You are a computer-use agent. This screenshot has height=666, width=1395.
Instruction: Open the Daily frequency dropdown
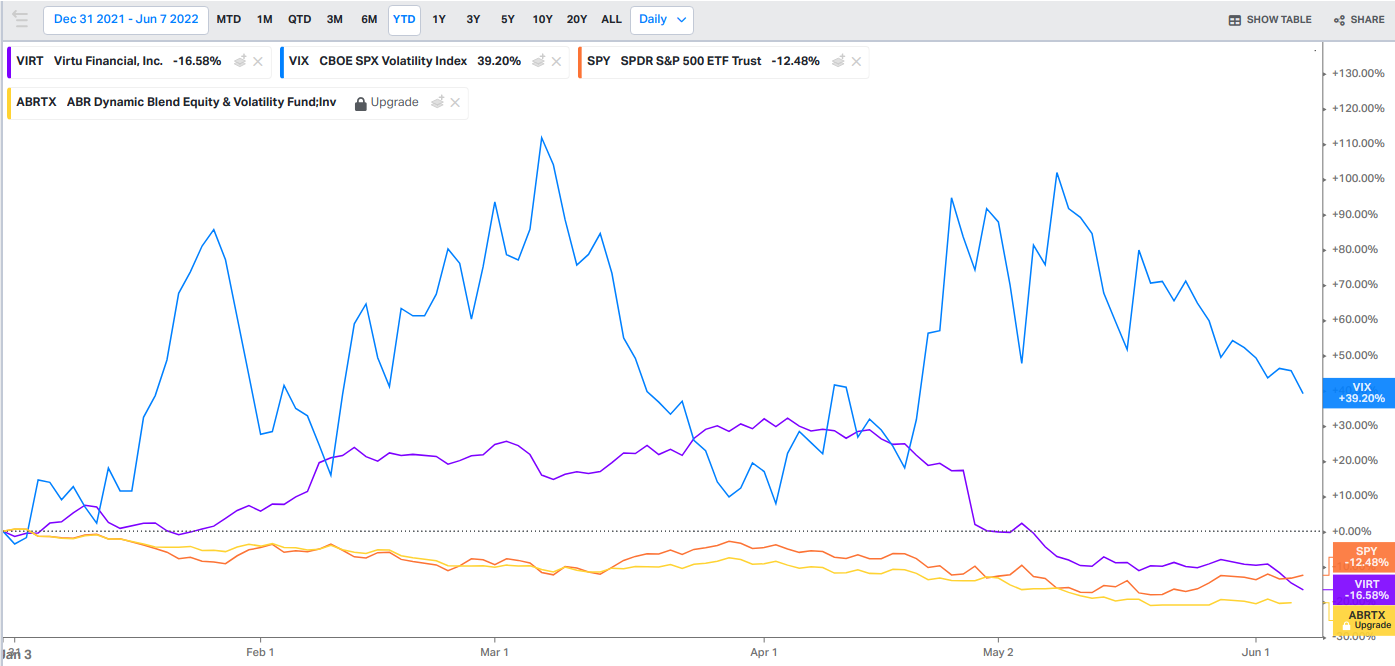(x=661, y=19)
